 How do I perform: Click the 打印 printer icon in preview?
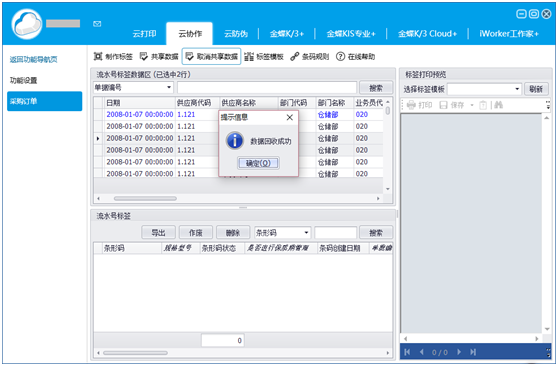click(x=411, y=105)
